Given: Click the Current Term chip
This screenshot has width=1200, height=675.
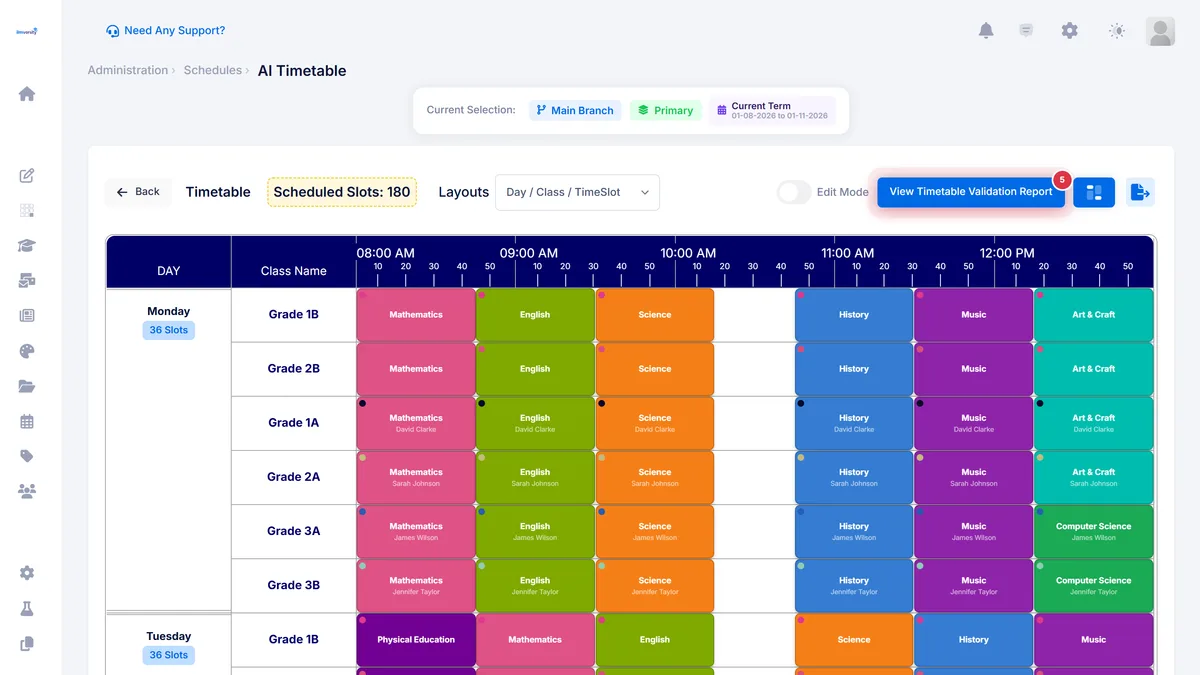Looking at the screenshot, I should click(x=772, y=110).
